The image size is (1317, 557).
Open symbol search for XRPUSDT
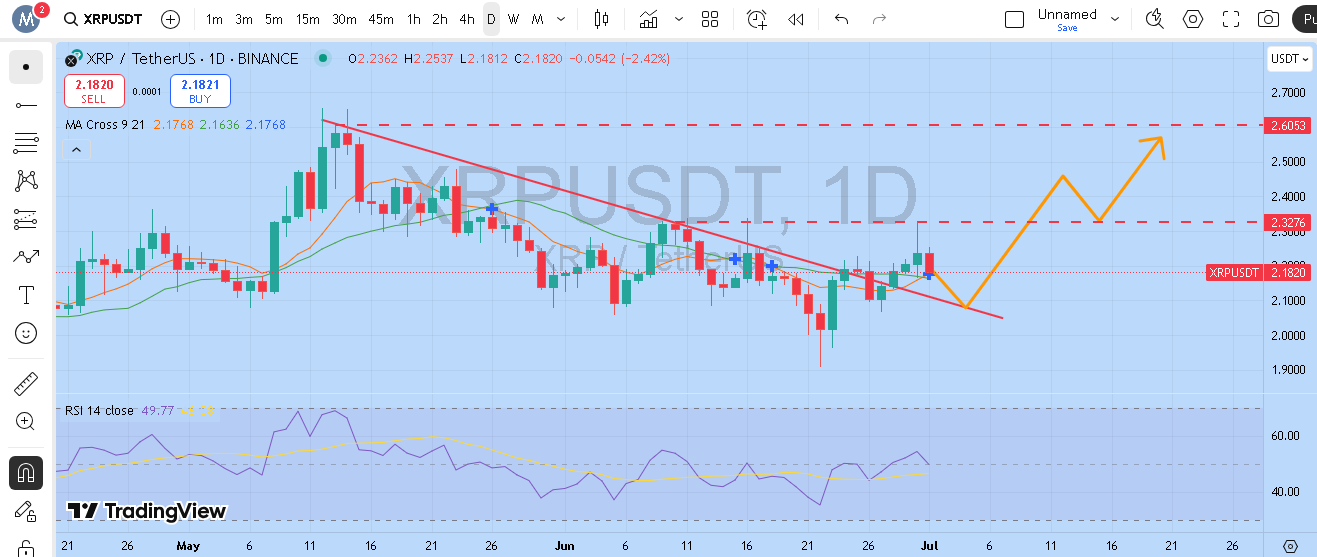tap(101, 19)
